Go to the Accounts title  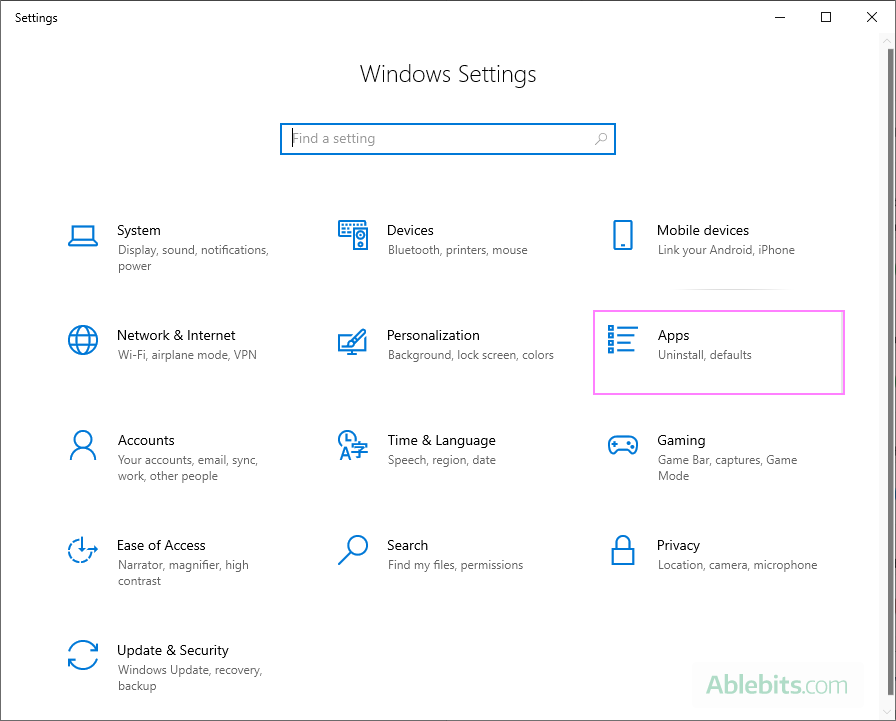(x=146, y=440)
